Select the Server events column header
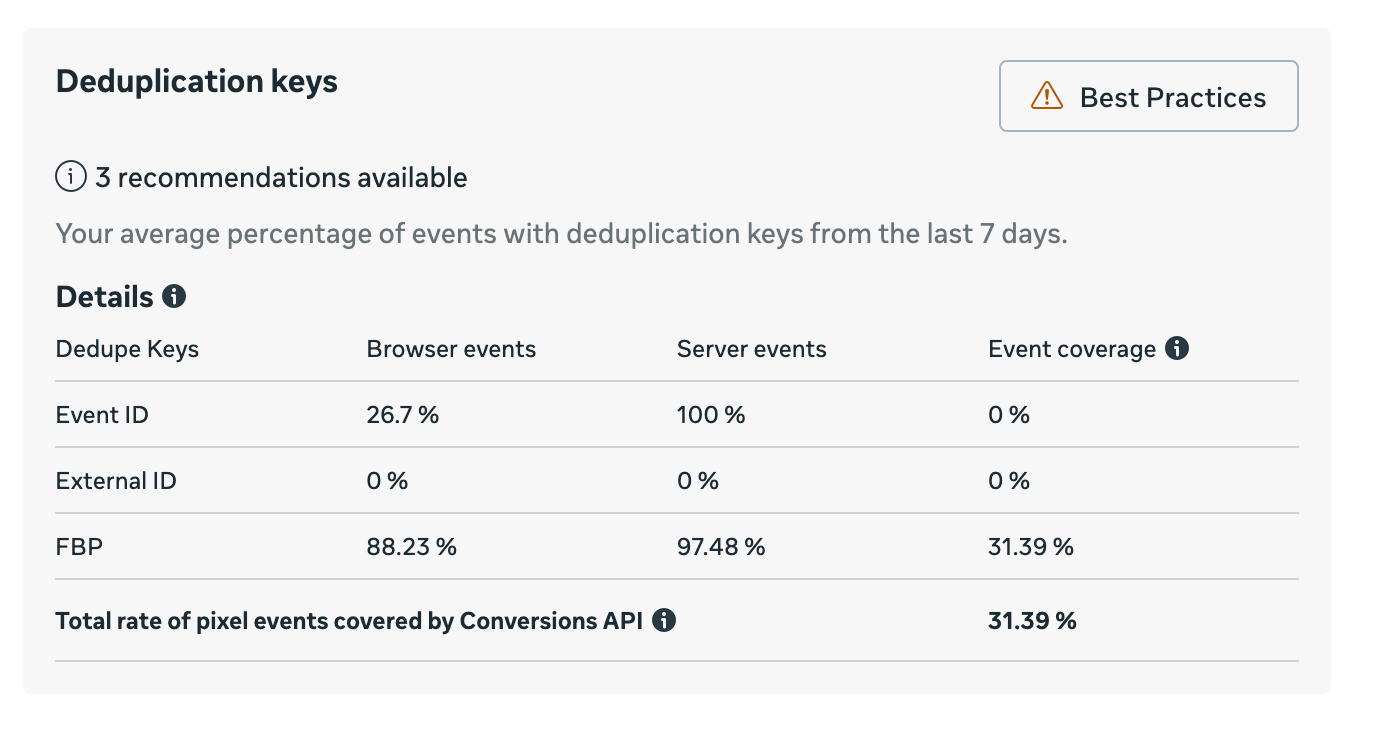 pos(751,349)
